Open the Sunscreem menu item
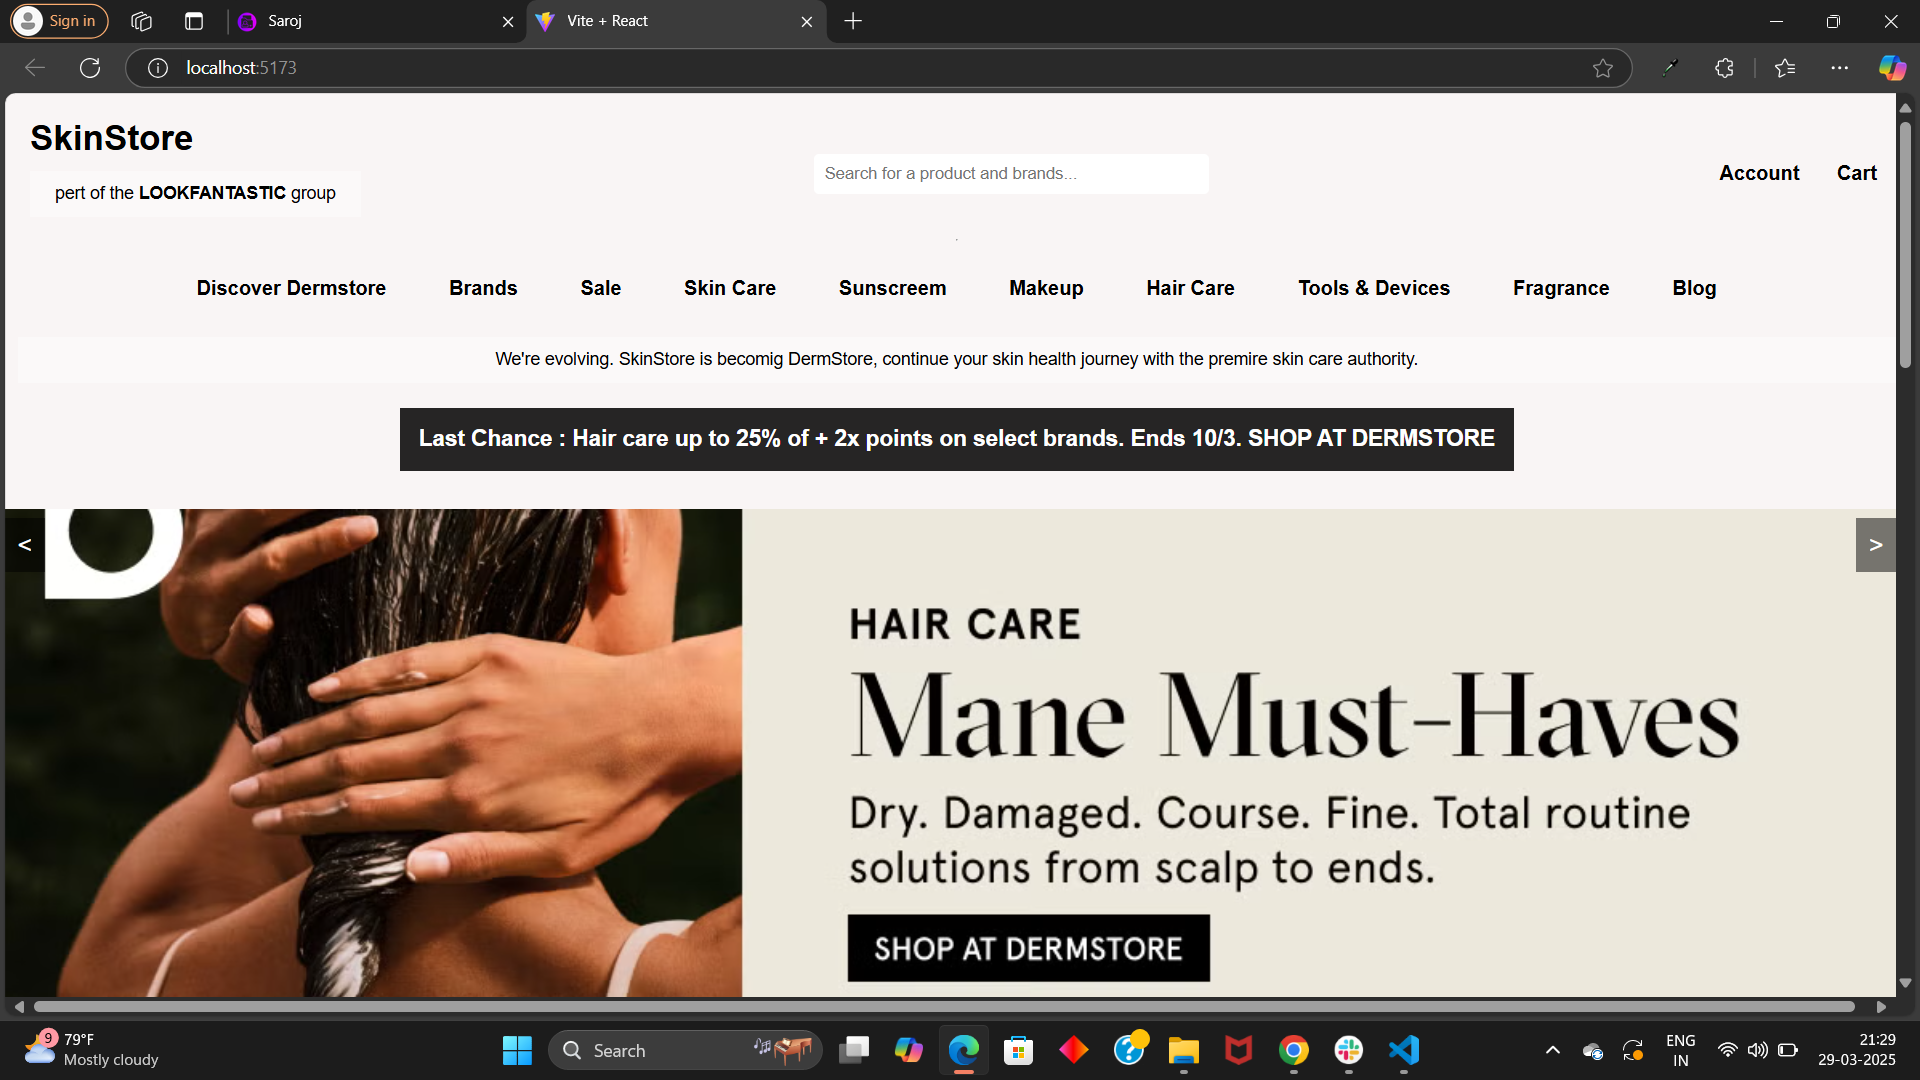The width and height of the screenshot is (1920, 1080). pos(892,288)
